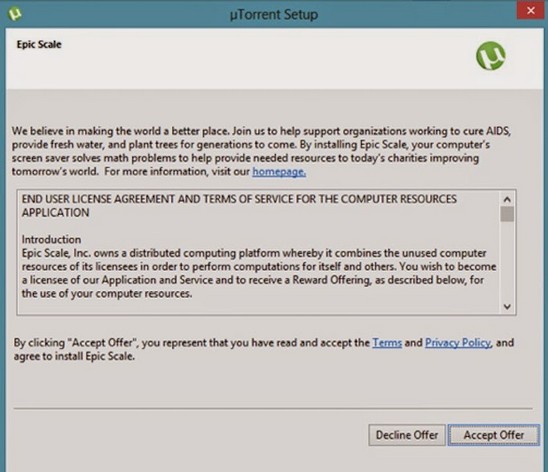Image resolution: width=548 pixels, height=472 pixels.
Task: Decline the Epic Scale offer
Action: click(407, 435)
